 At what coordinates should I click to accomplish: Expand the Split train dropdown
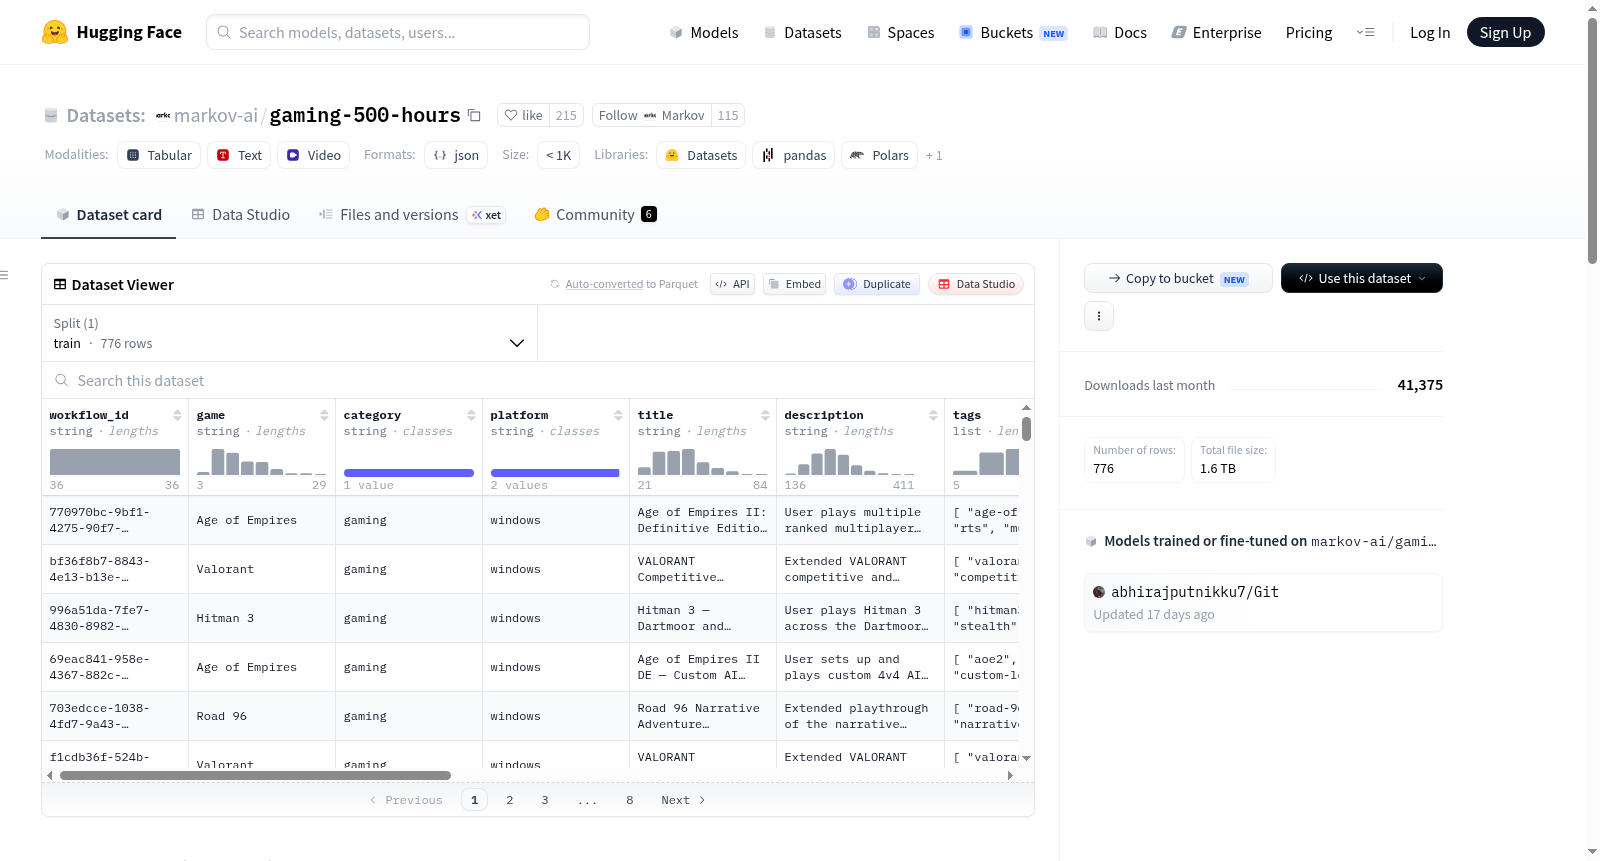point(289,333)
